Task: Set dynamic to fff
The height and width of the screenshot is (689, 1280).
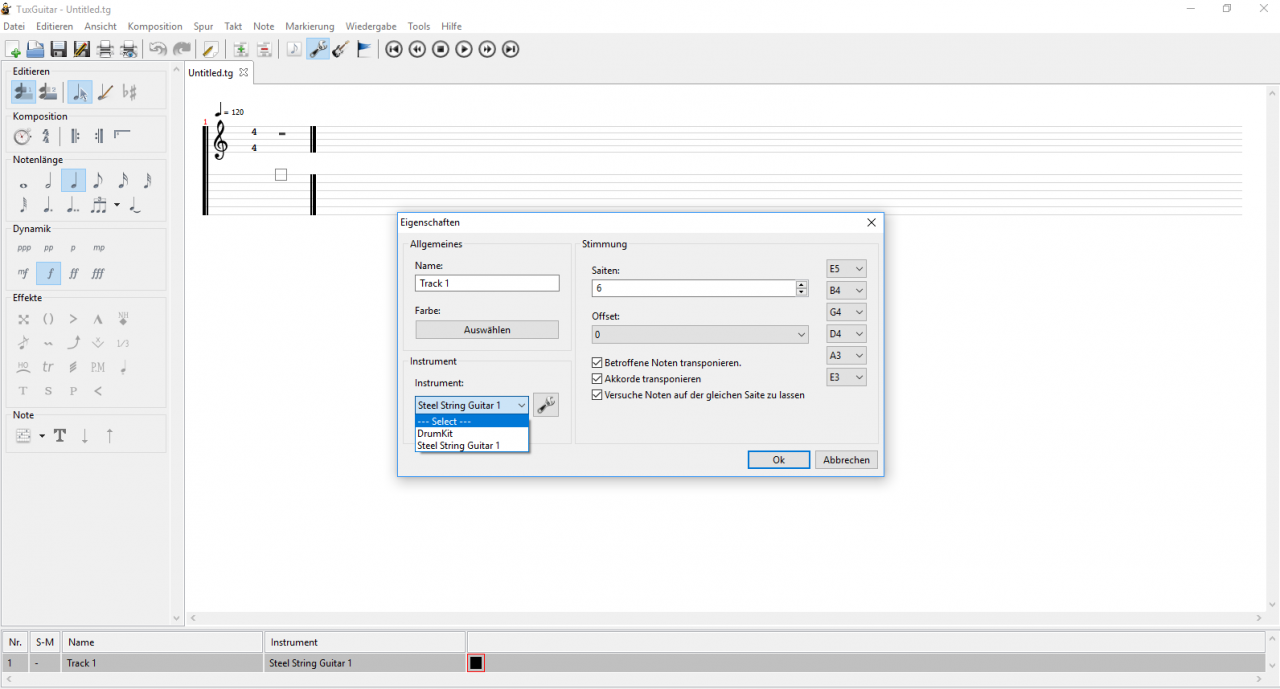Action: tap(98, 273)
